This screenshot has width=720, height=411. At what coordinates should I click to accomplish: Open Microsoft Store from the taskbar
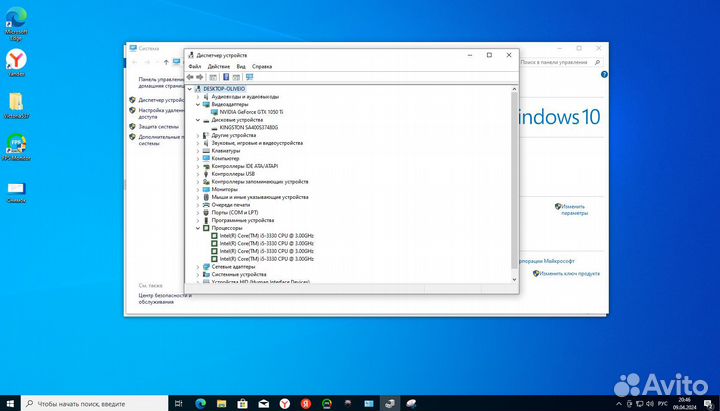point(242,404)
